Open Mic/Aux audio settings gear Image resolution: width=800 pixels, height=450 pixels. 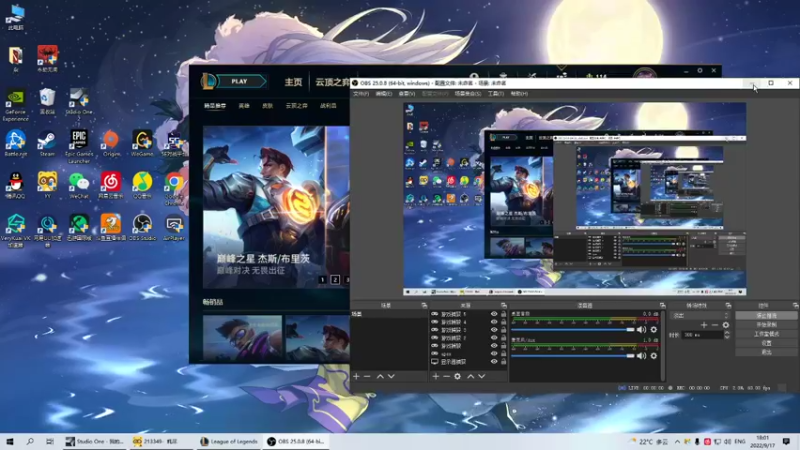click(654, 356)
